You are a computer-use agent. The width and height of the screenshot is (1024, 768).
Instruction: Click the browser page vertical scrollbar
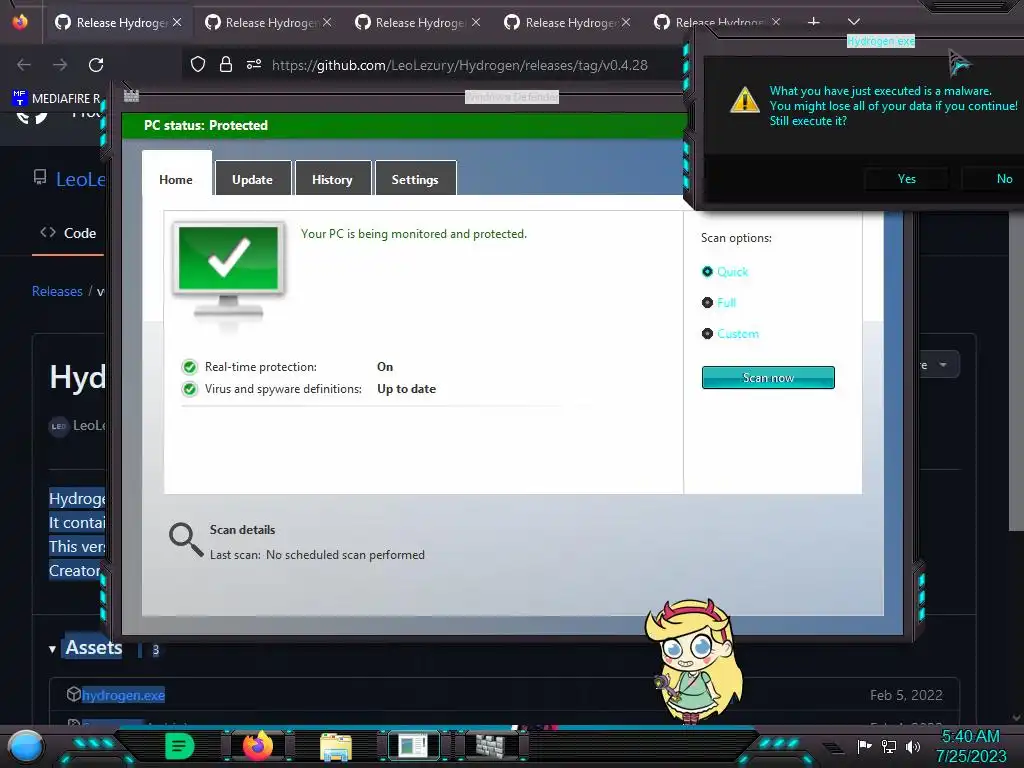tap(1016, 372)
